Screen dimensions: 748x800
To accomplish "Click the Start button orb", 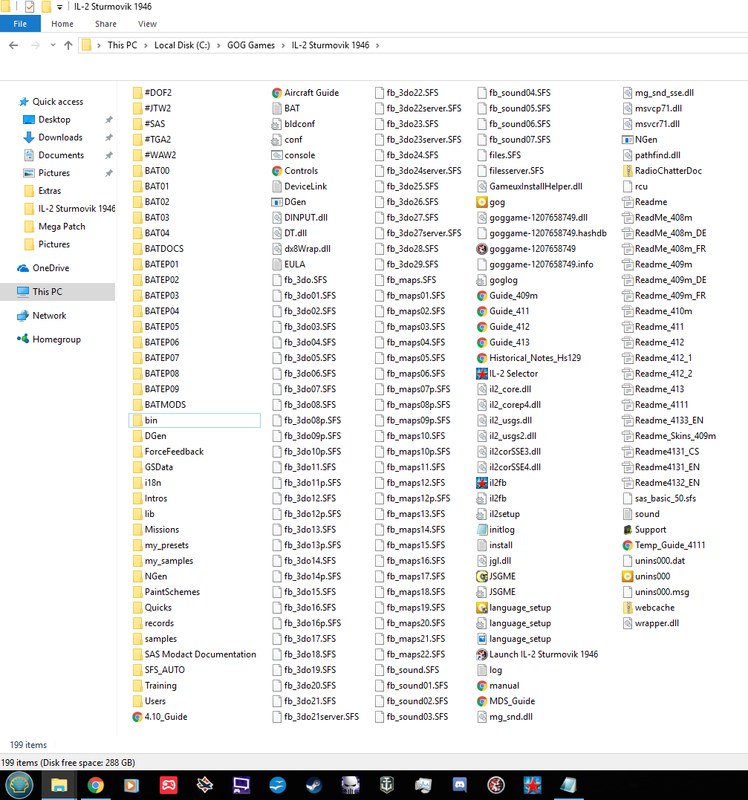I will click(19, 785).
